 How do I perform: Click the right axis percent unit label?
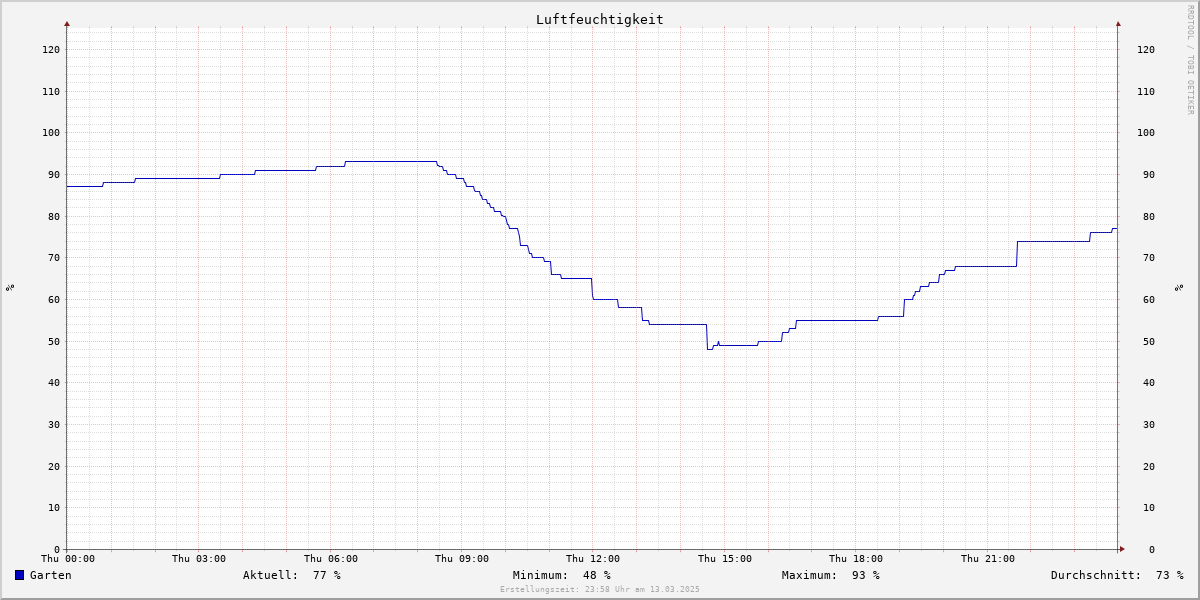(x=1179, y=287)
